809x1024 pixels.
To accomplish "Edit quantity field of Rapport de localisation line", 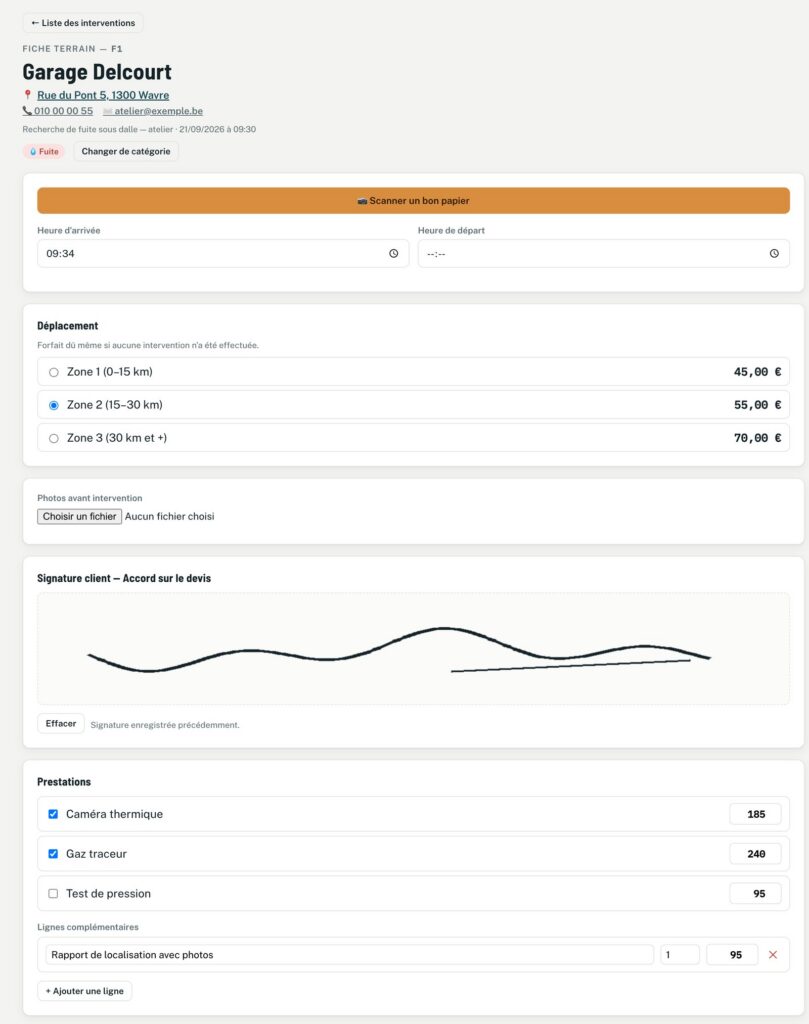I will pyautogui.click(x=680, y=955).
